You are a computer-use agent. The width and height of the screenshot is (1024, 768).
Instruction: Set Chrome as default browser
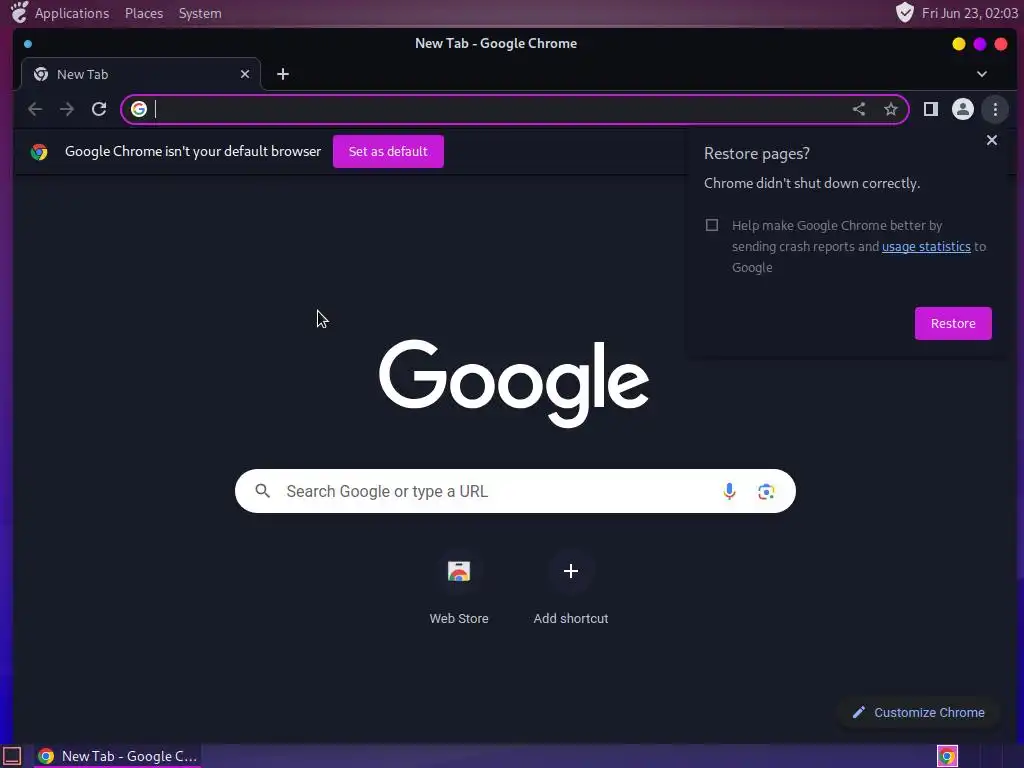388,152
